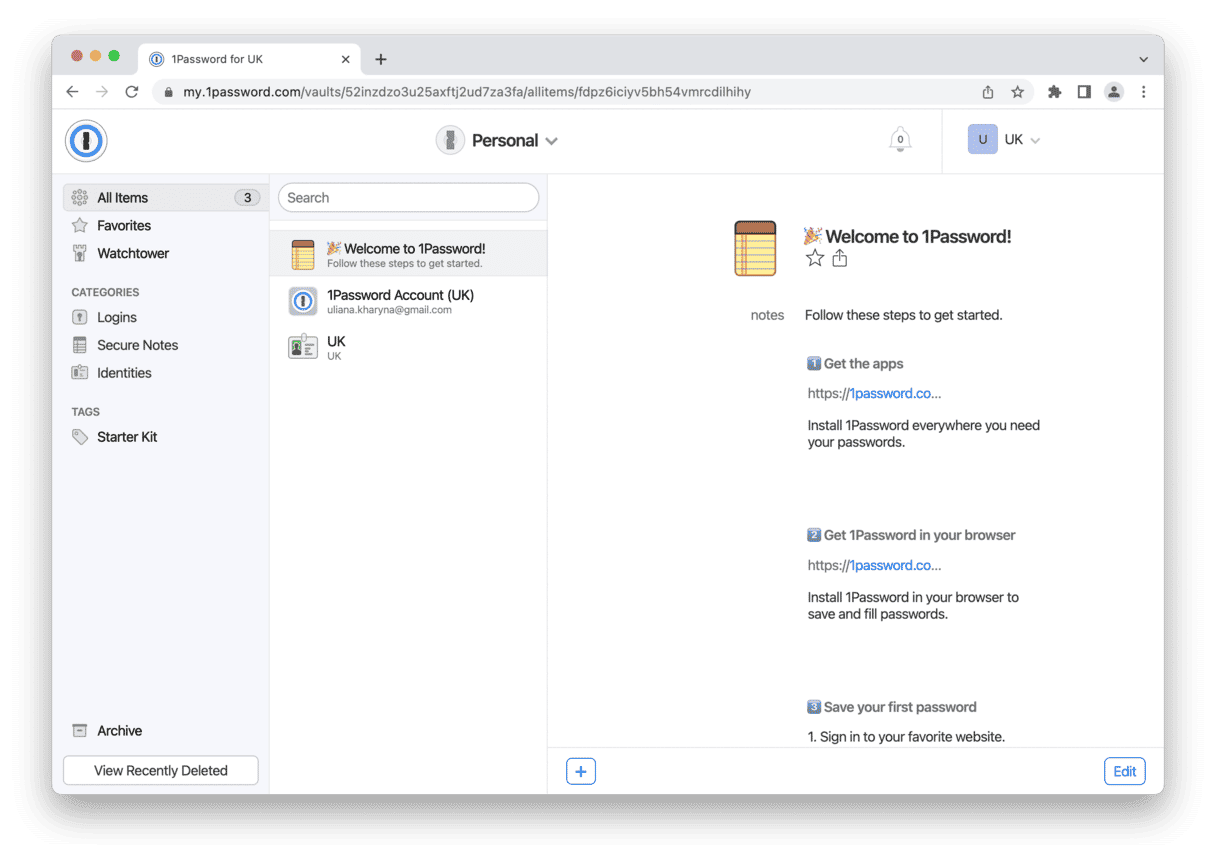Focus the Search field

point(408,198)
